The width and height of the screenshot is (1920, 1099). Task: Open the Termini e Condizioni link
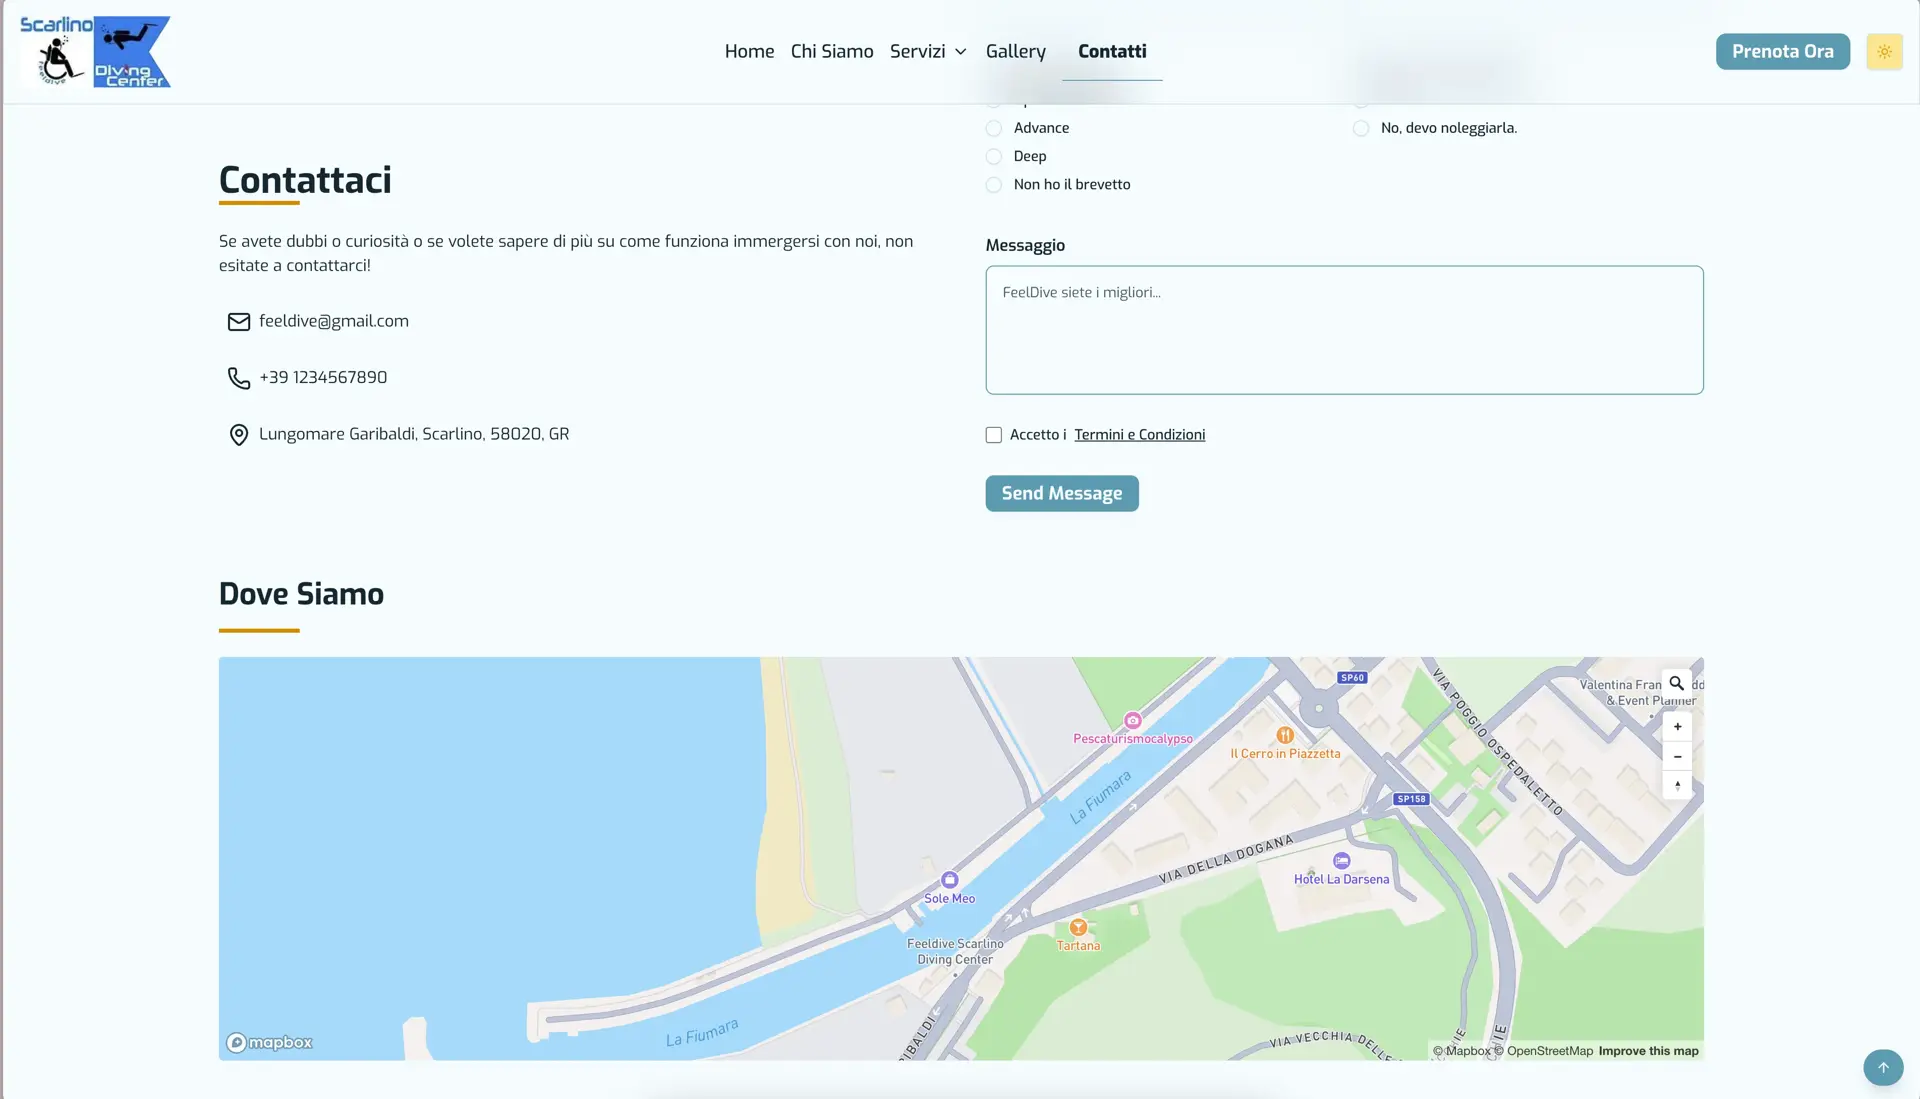1139,435
